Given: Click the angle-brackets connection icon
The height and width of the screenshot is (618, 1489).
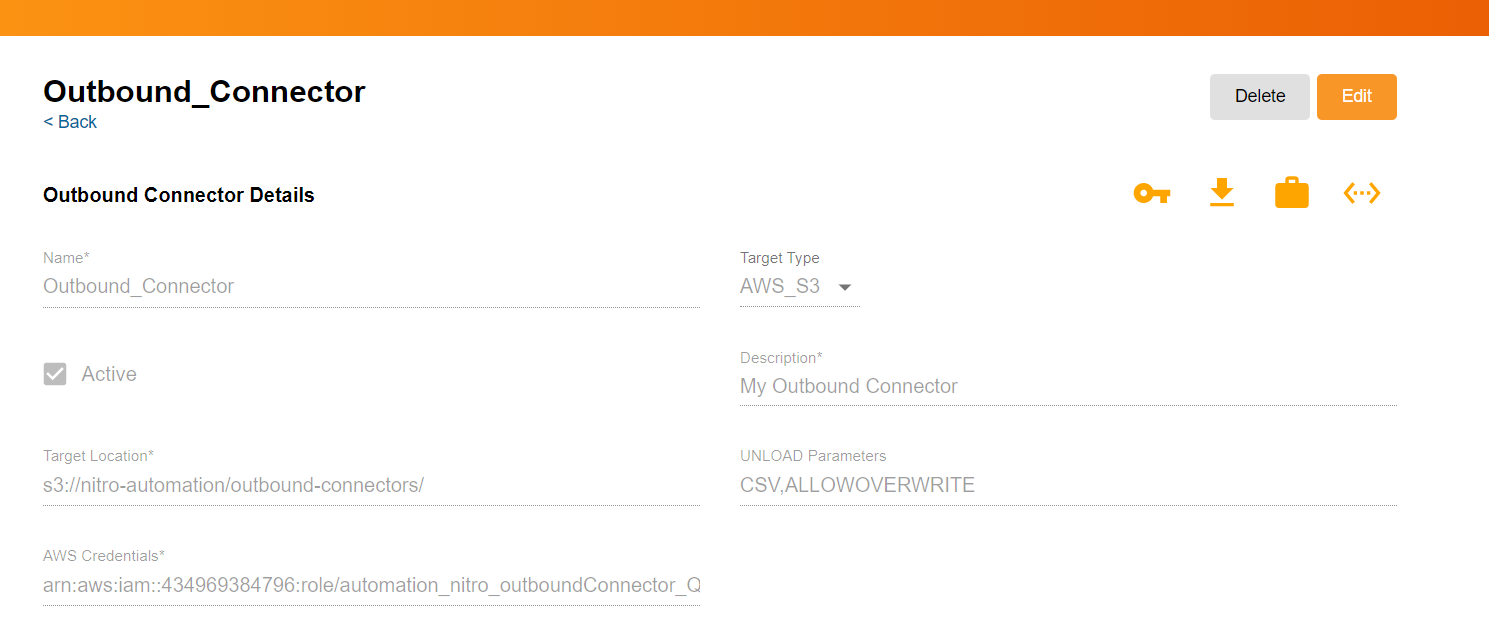Looking at the screenshot, I should coord(1362,193).
